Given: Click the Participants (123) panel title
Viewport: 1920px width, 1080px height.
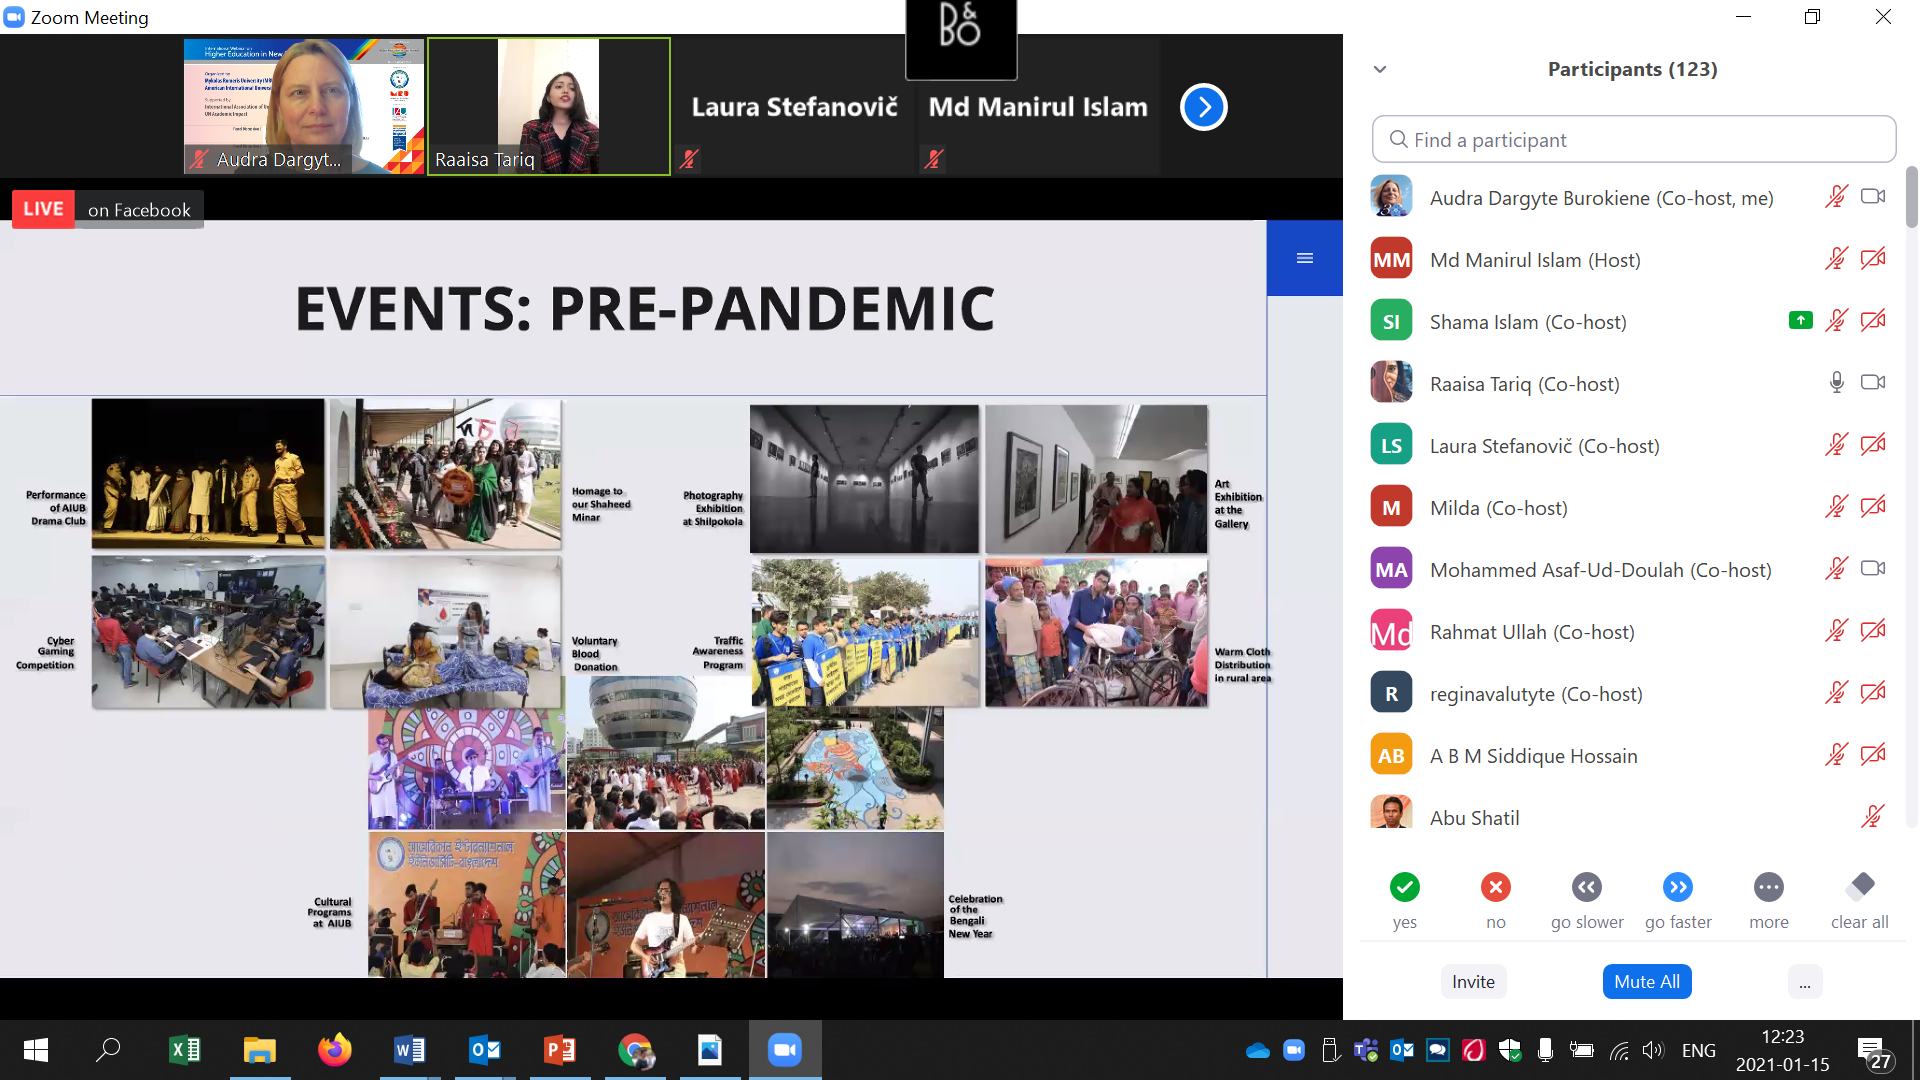Looking at the screenshot, I should coord(1632,69).
